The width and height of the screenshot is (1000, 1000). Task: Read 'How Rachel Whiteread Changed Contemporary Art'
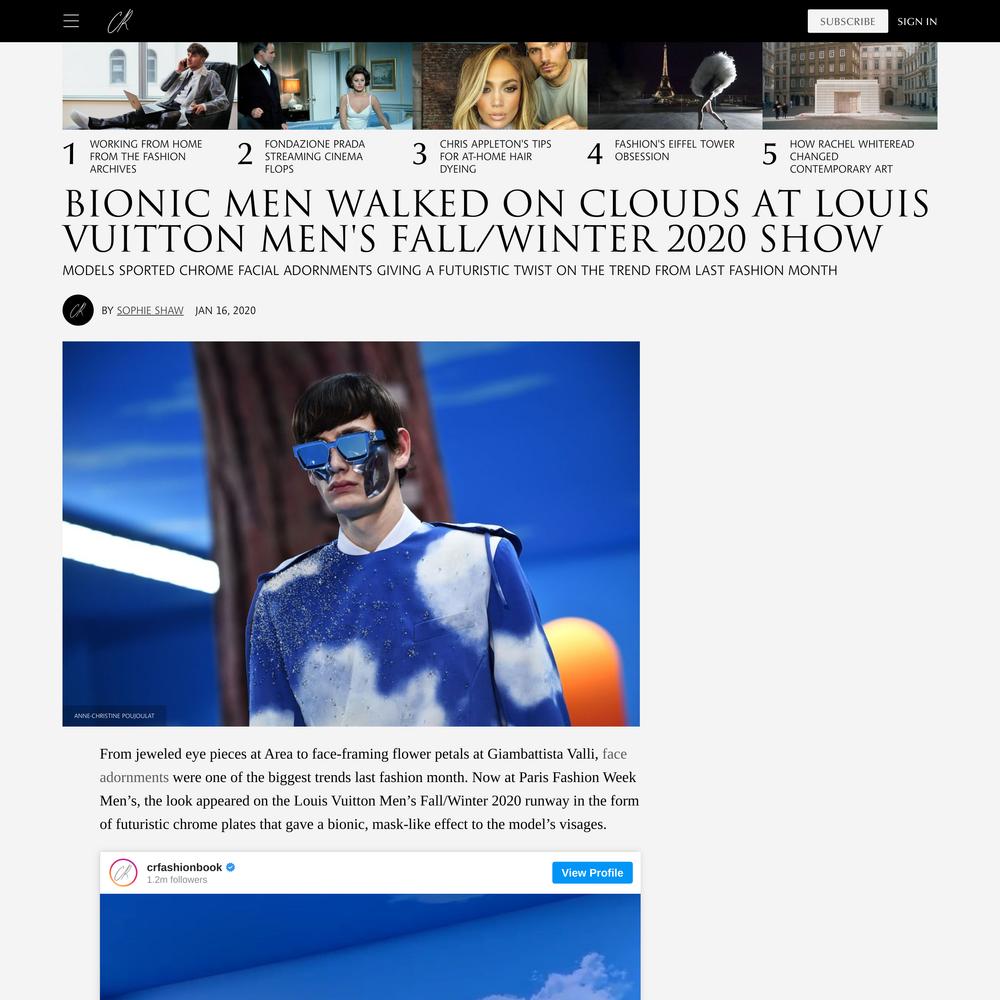pos(852,156)
